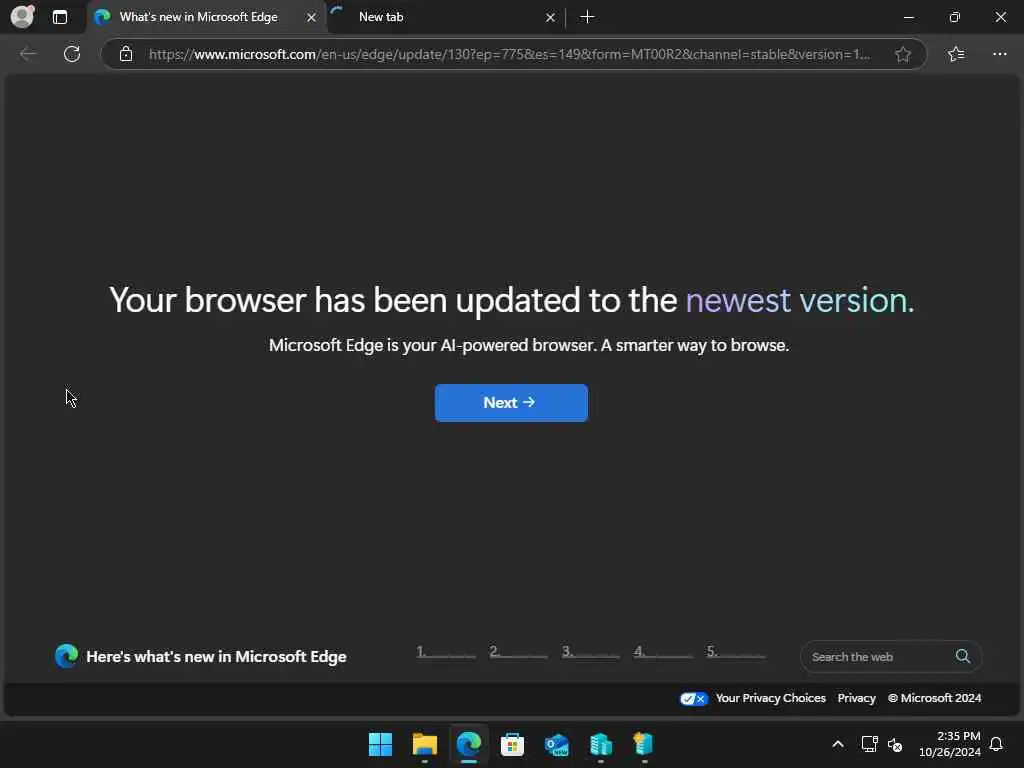Open the Privacy footer link
The width and height of the screenshot is (1024, 768).
click(856, 698)
